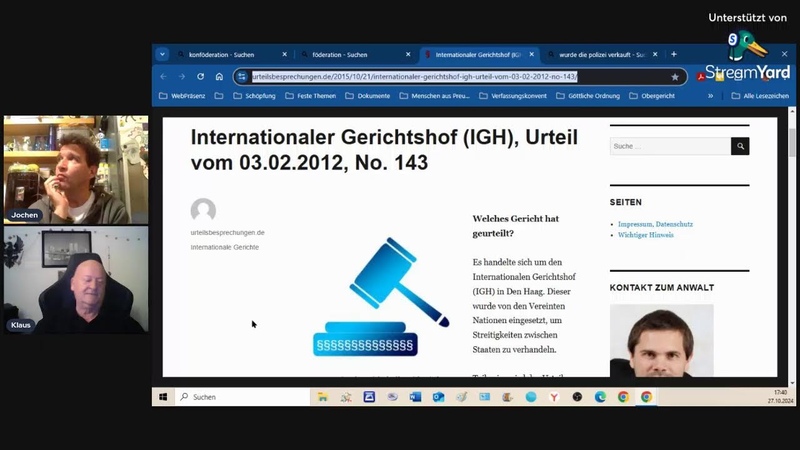Open the Dokumente bookmark folder

[368, 96]
